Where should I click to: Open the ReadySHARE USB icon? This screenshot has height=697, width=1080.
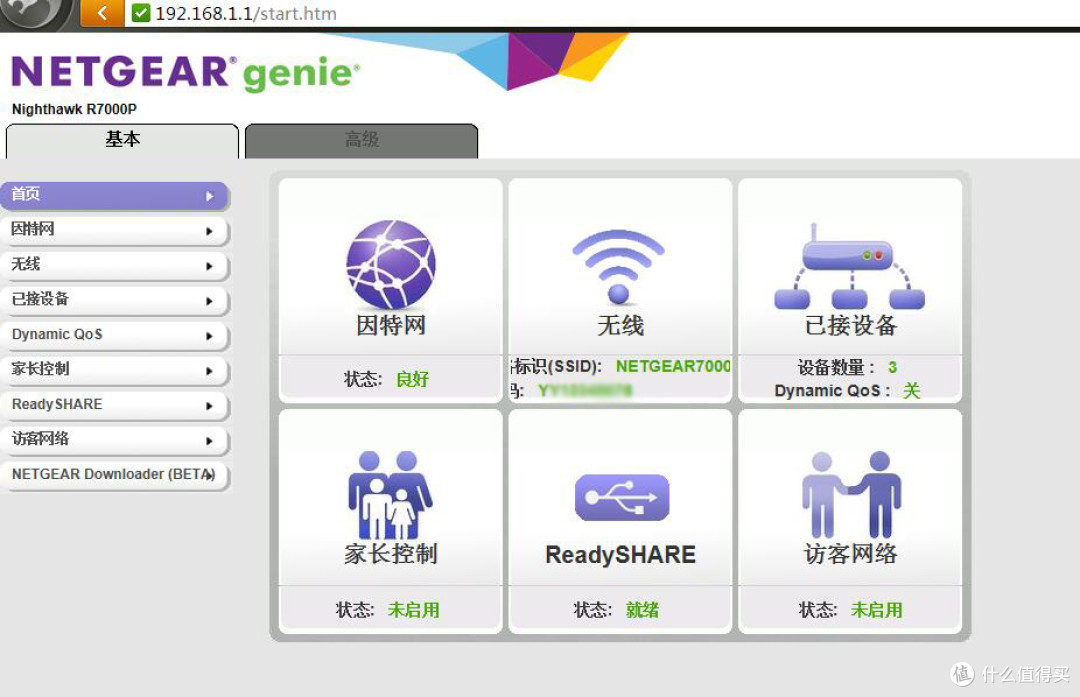point(622,497)
